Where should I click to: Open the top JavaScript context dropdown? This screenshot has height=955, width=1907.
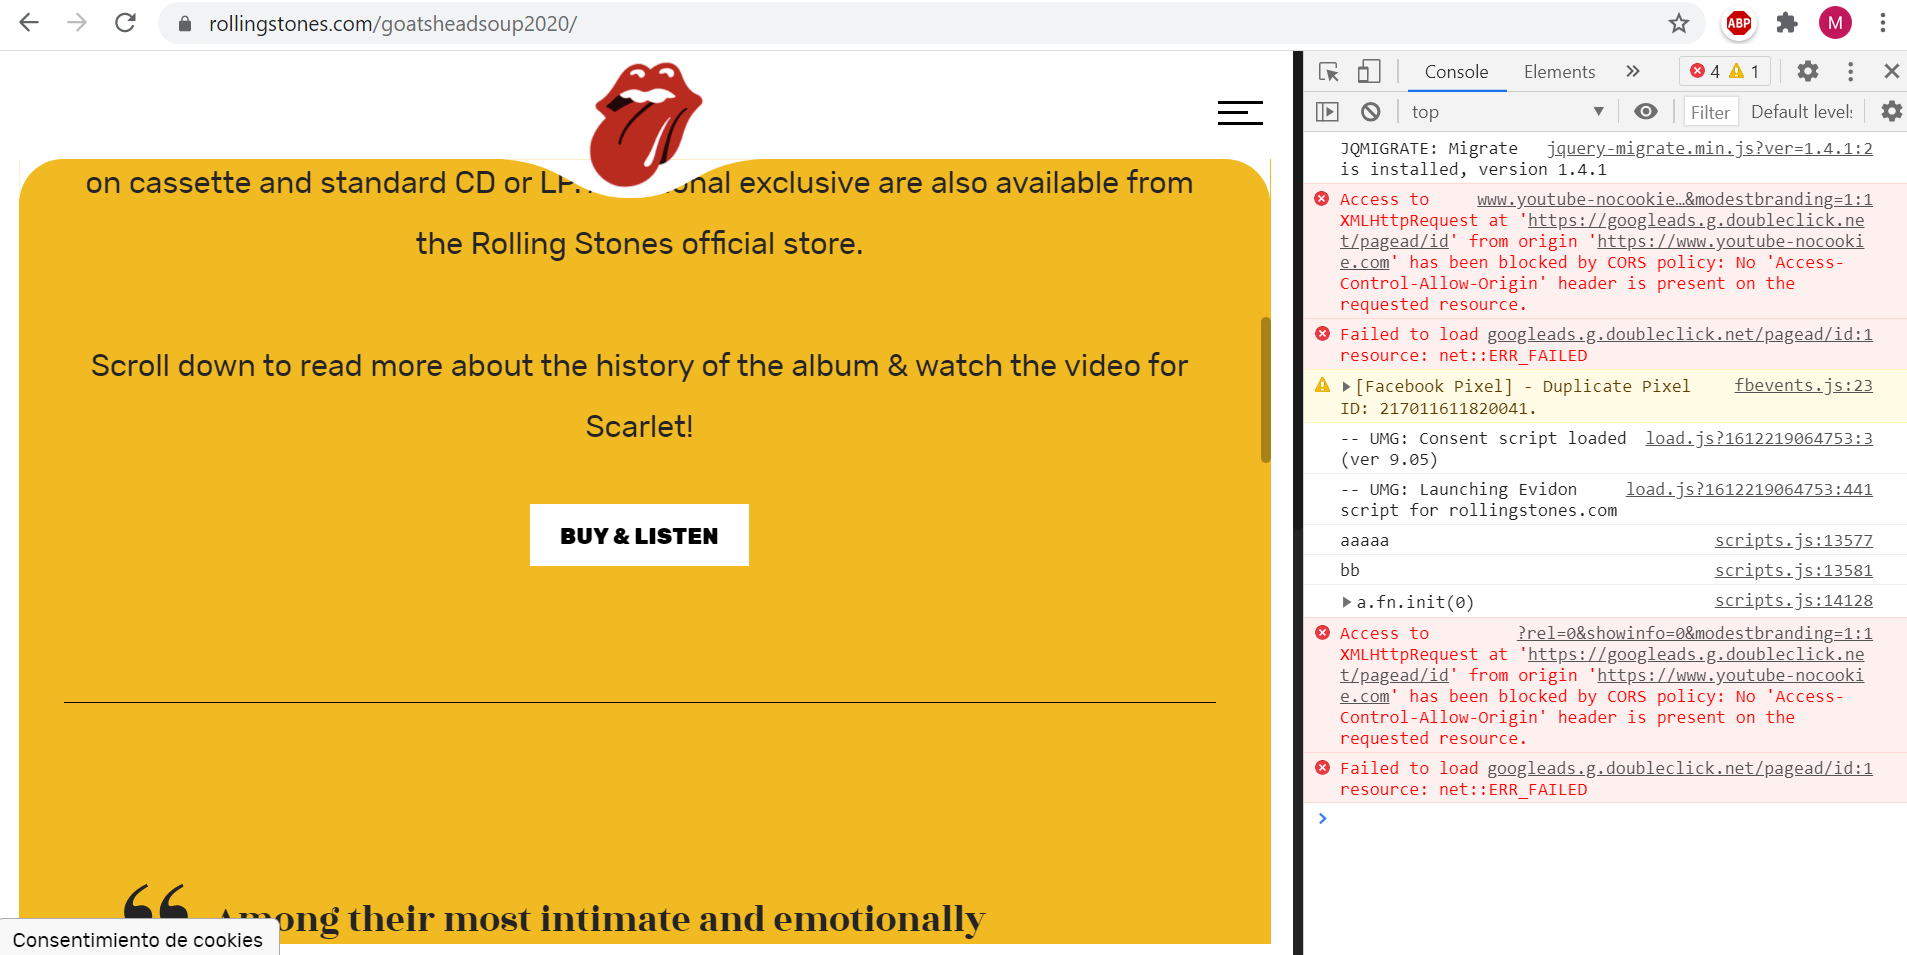point(1508,112)
